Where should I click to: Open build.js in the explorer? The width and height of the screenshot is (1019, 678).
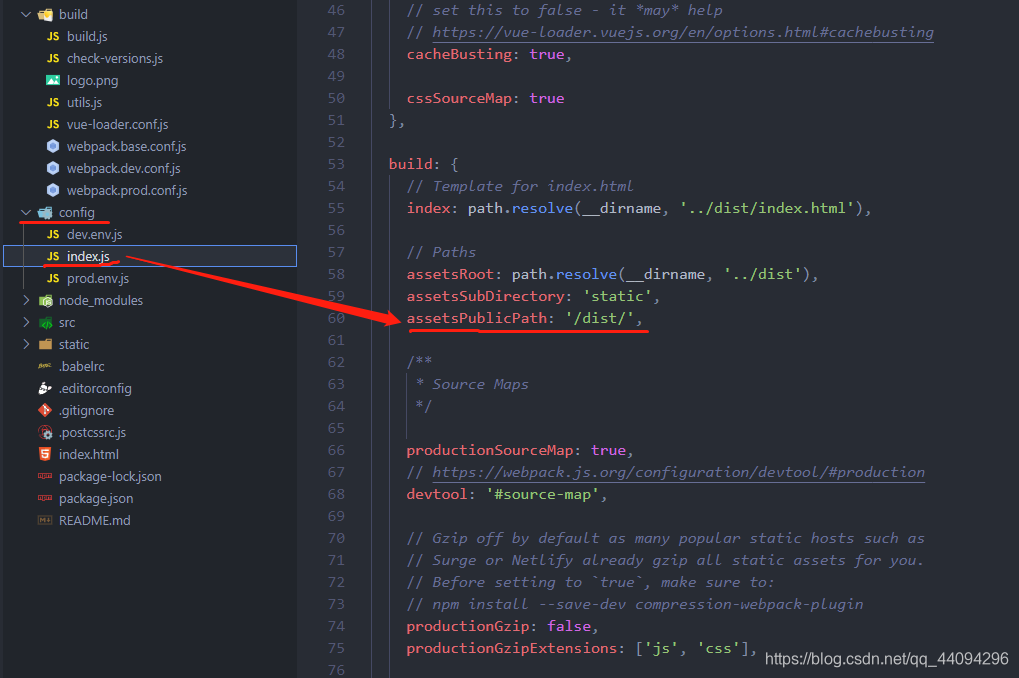click(87, 36)
